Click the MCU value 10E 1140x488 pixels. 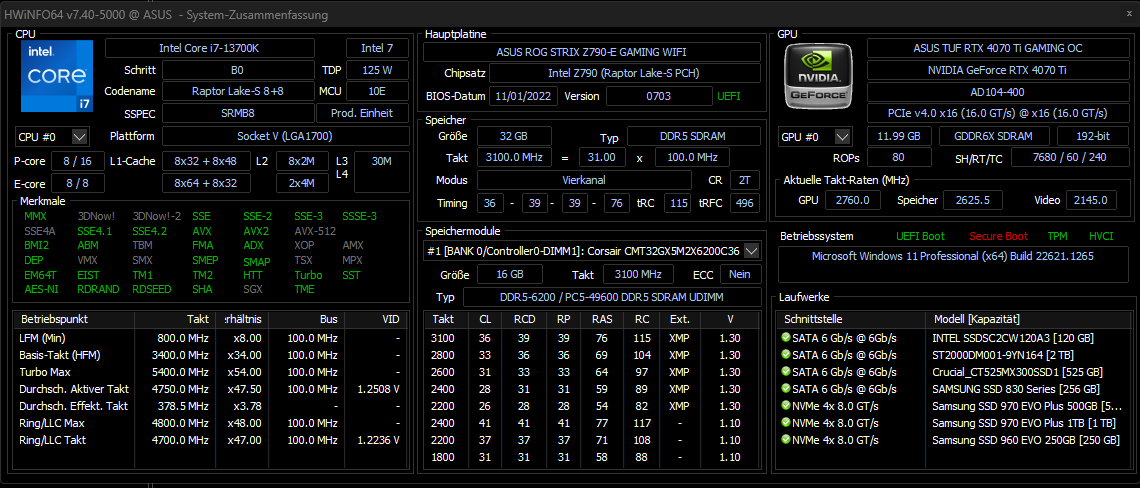[x=377, y=91]
